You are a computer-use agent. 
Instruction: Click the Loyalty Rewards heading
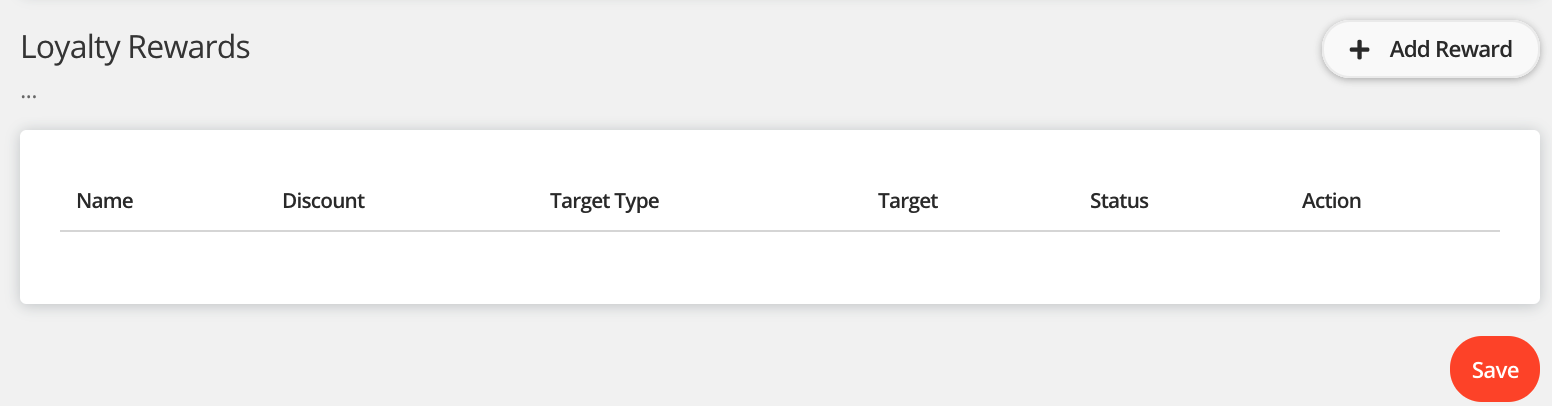click(135, 47)
